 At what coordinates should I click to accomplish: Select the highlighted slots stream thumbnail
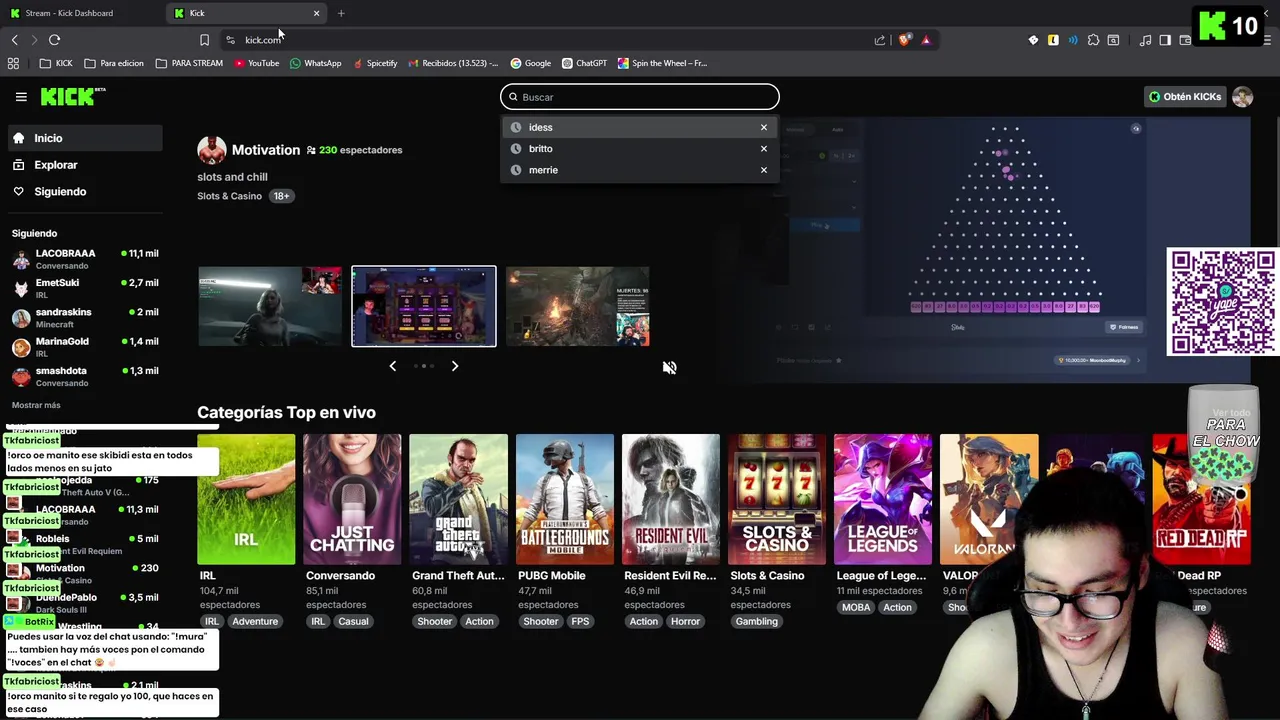pos(424,306)
